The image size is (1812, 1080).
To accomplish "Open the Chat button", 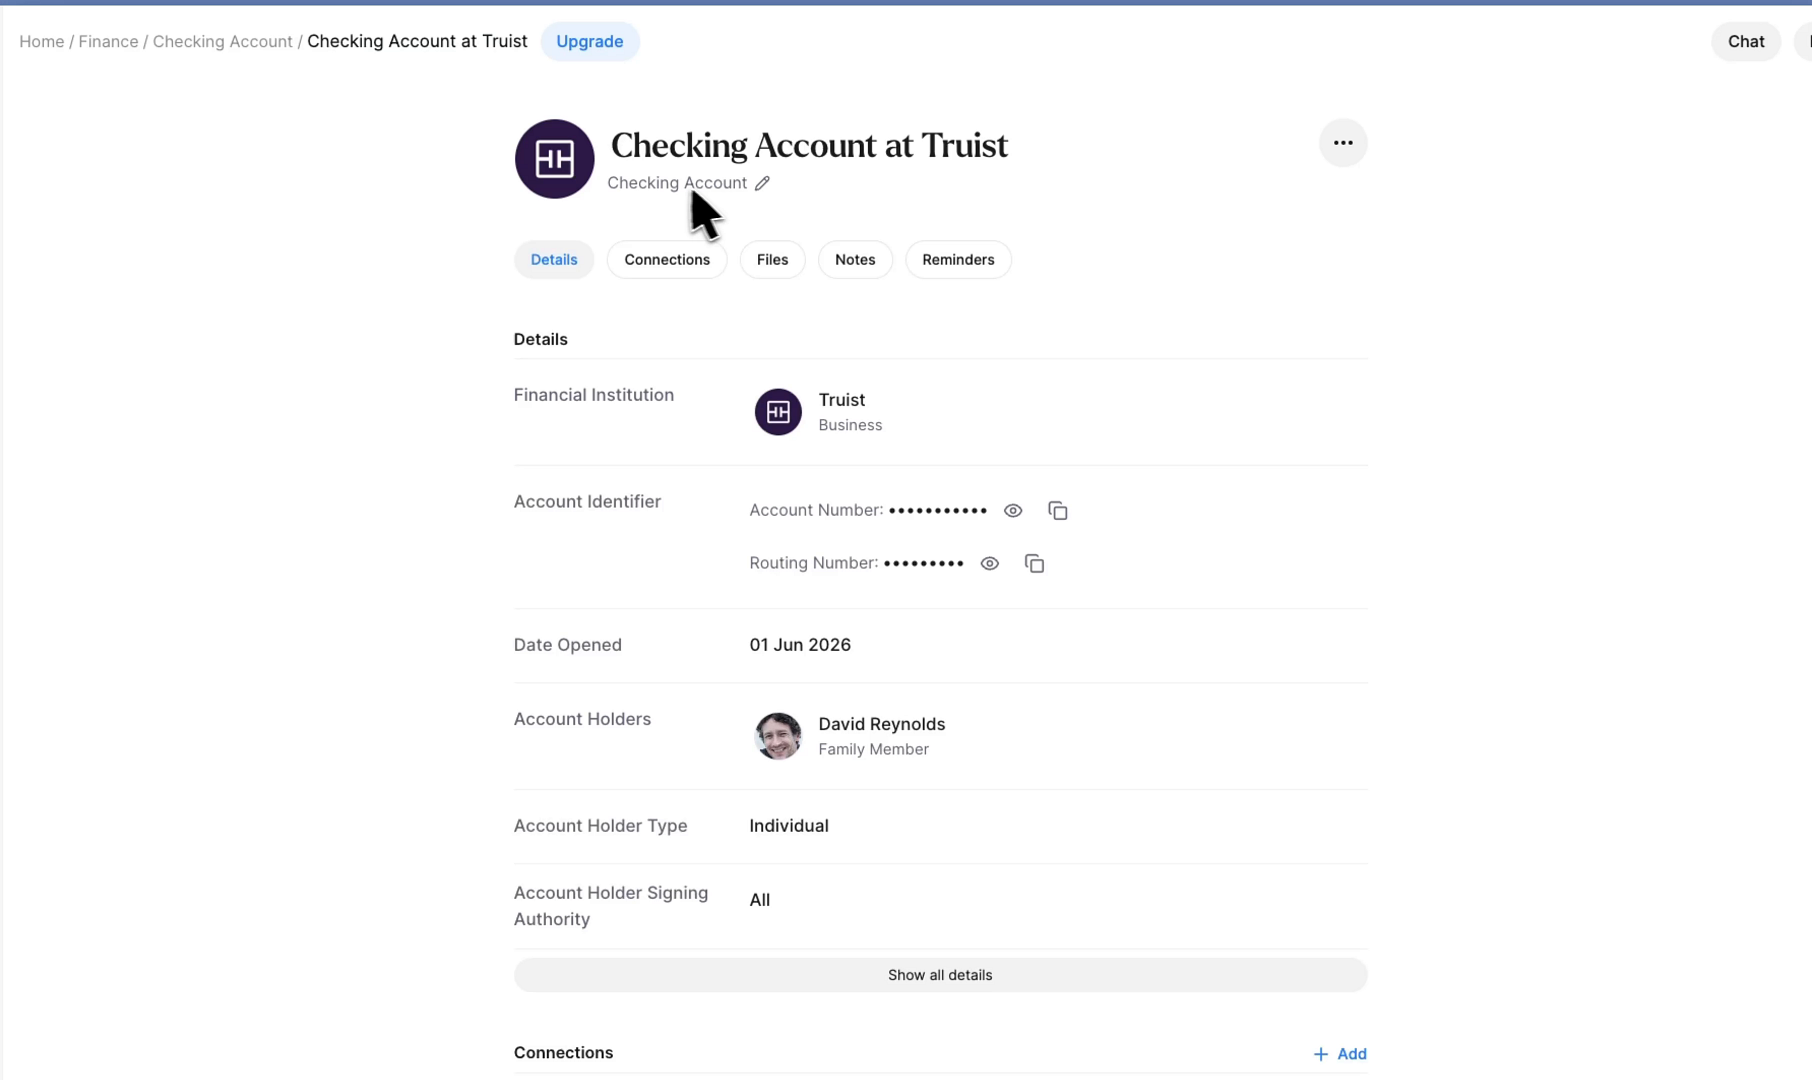I will tap(1745, 42).
